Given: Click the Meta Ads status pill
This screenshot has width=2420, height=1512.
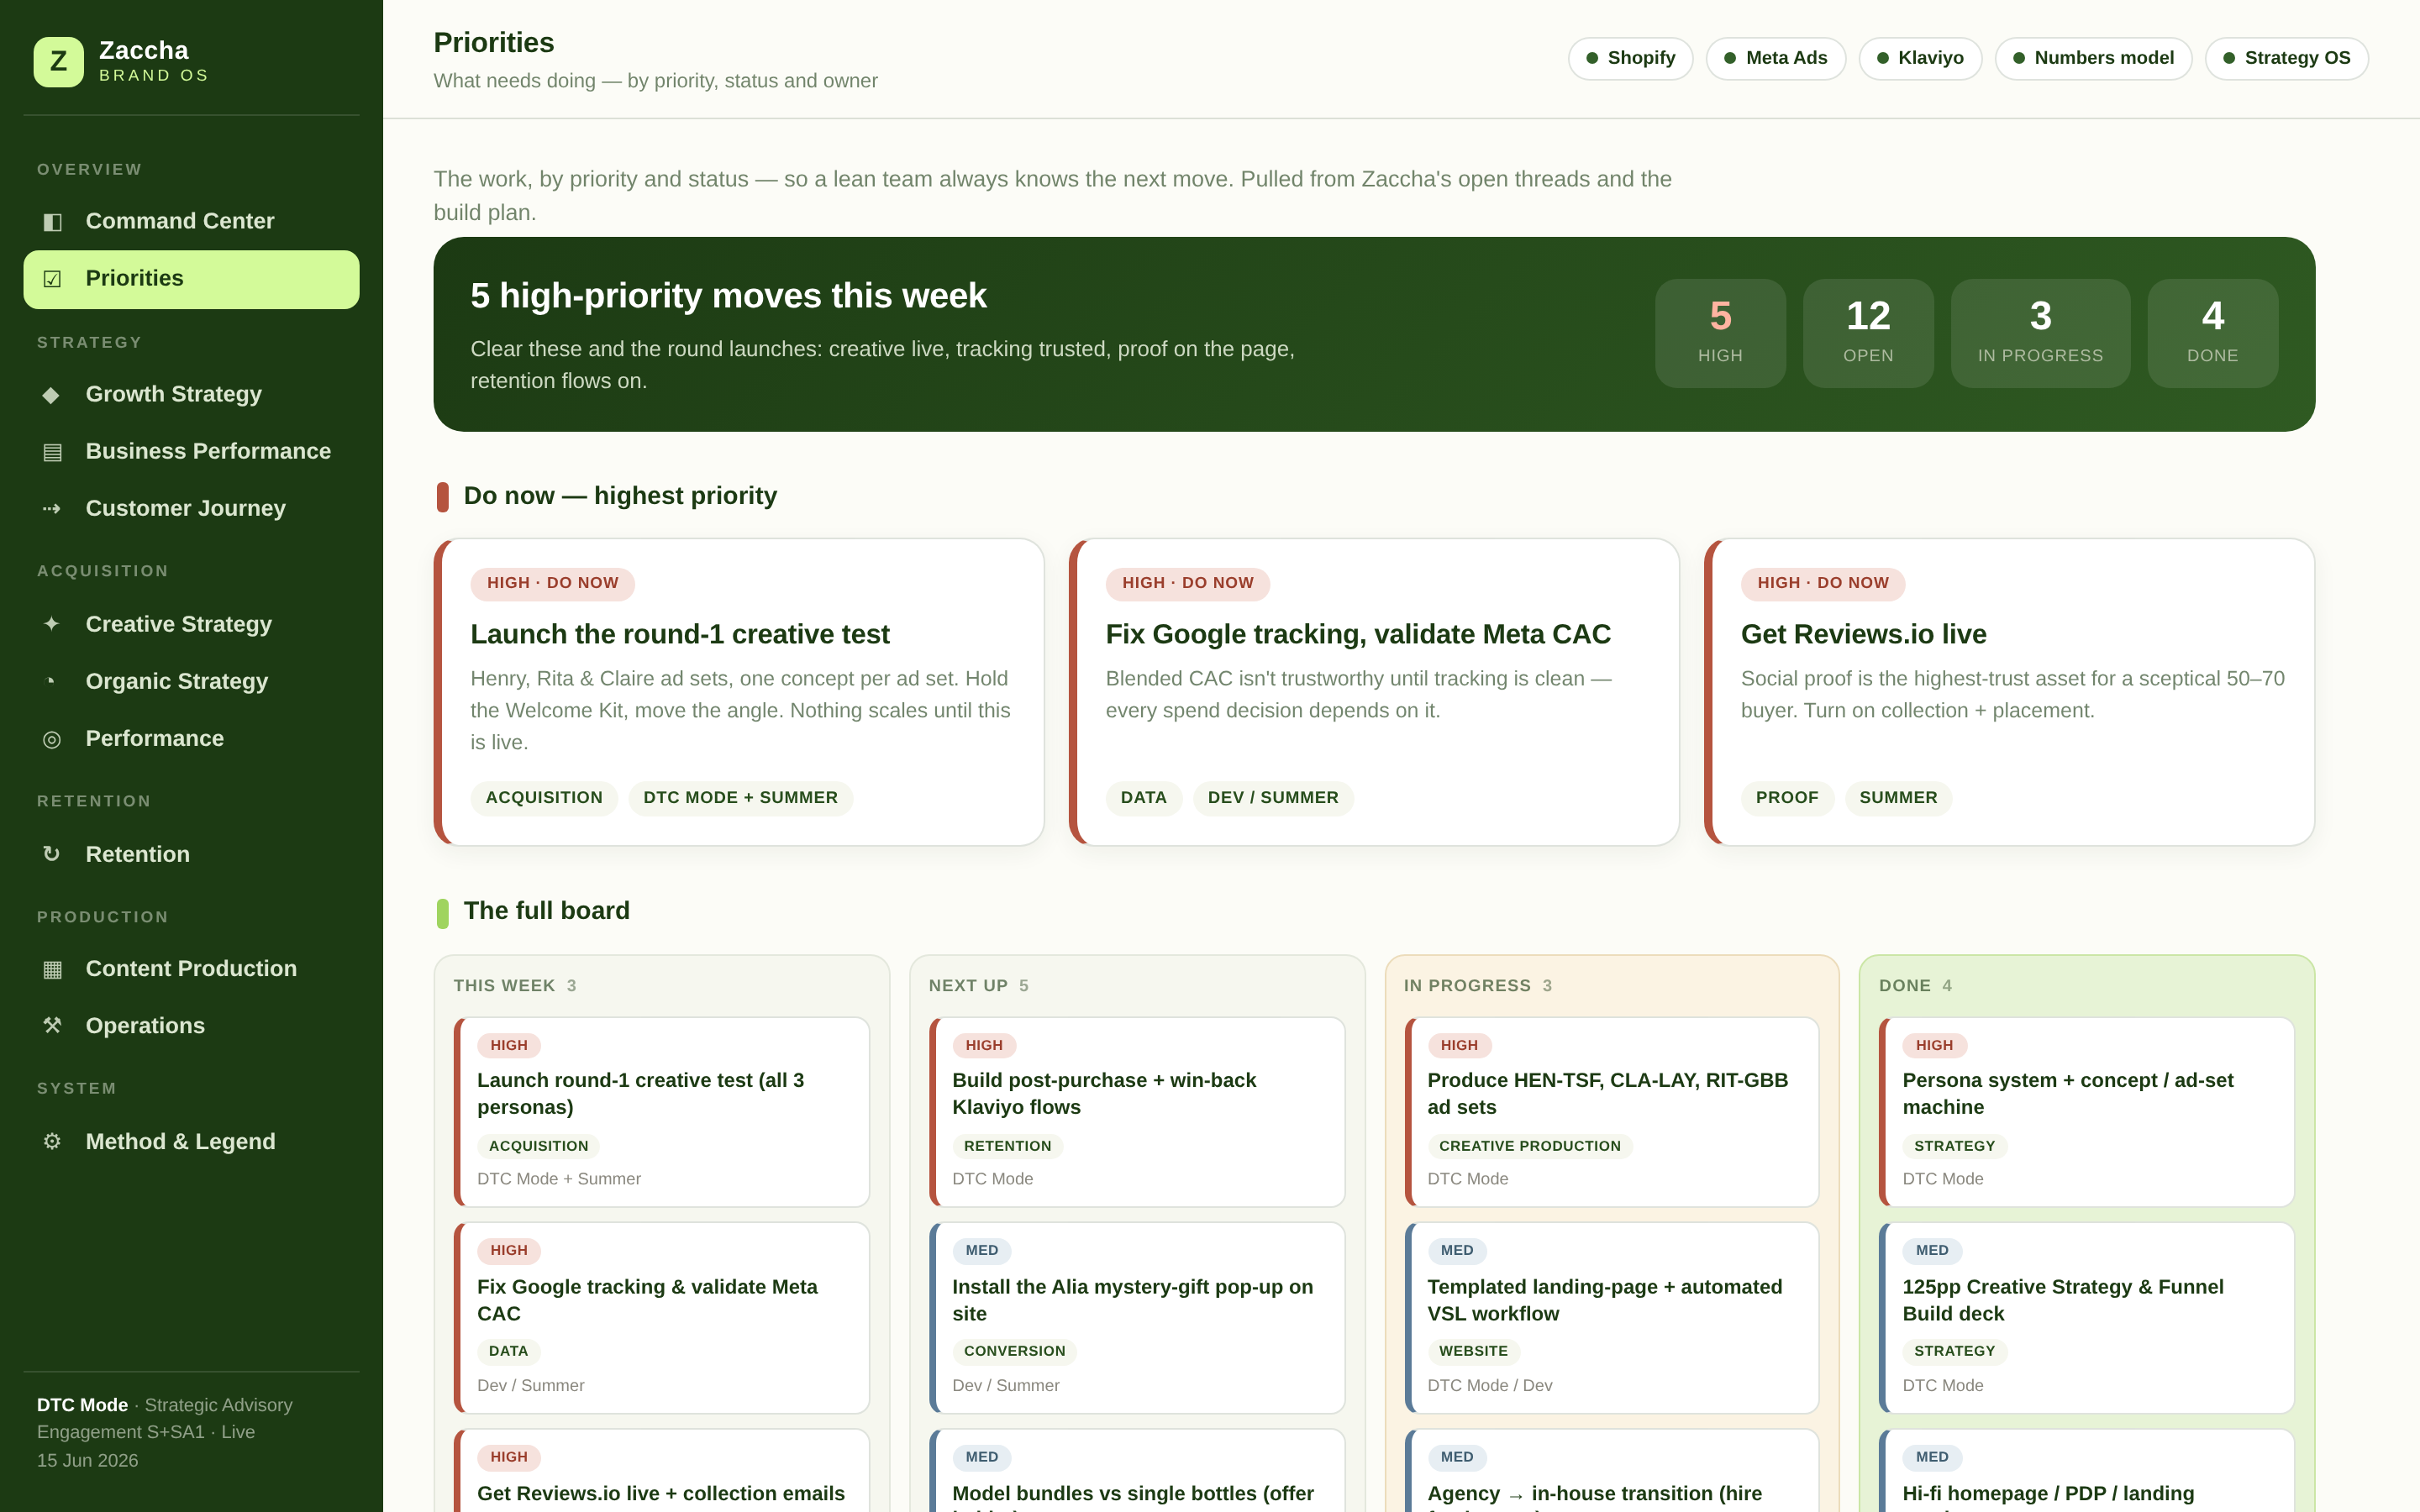Looking at the screenshot, I should click(x=1775, y=58).
